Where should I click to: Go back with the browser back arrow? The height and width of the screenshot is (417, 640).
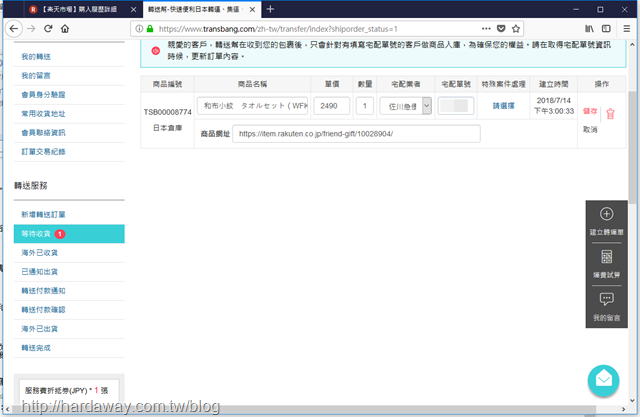click(x=14, y=29)
